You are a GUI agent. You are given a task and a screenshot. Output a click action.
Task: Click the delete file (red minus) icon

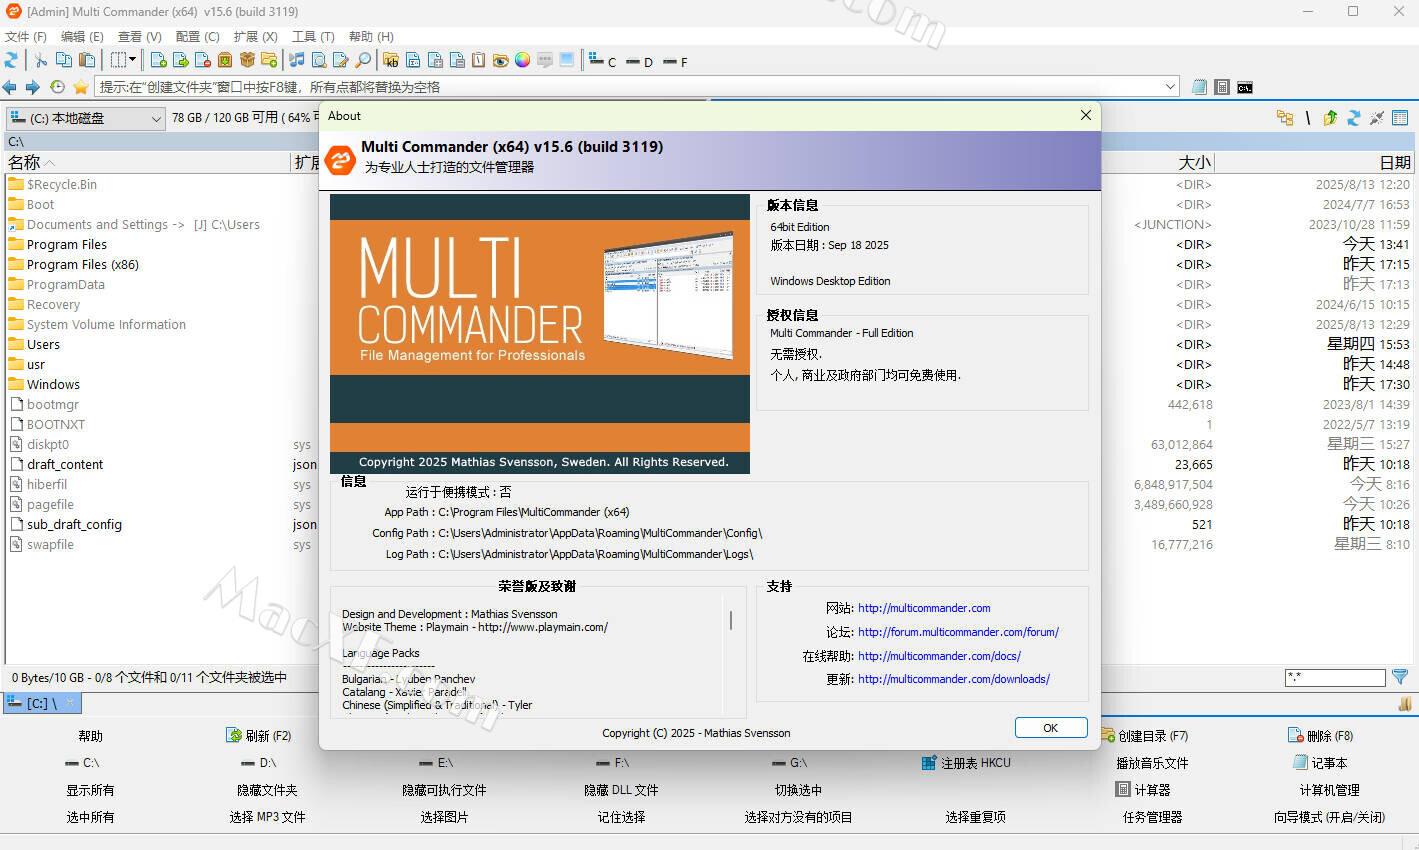[203, 60]
